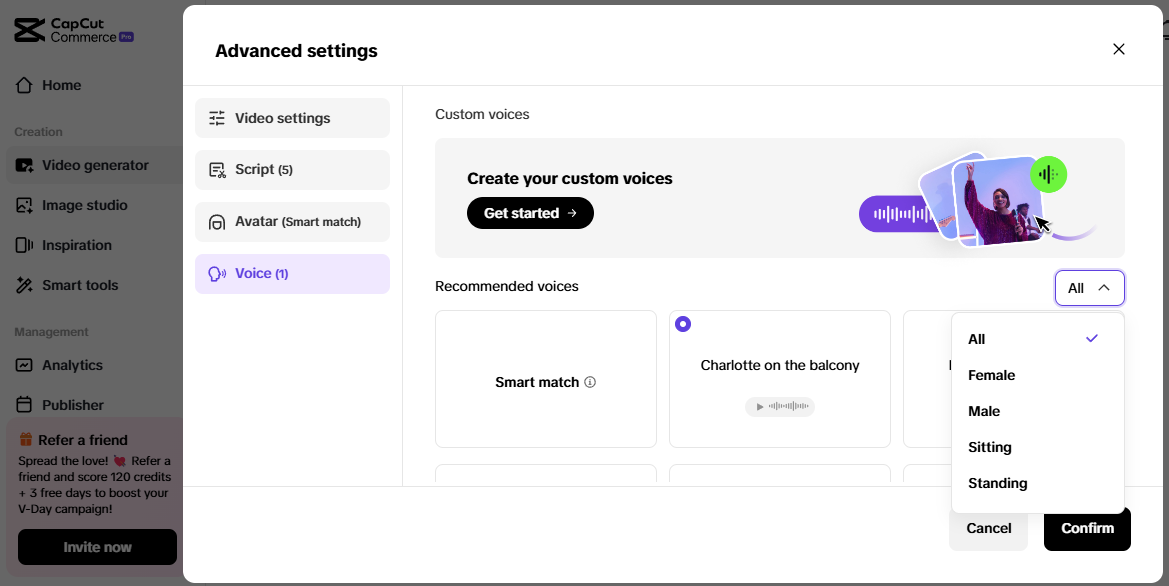Click the Analytics chart icon
Screen dimensions: 1169x586
(x=24, y=365)
